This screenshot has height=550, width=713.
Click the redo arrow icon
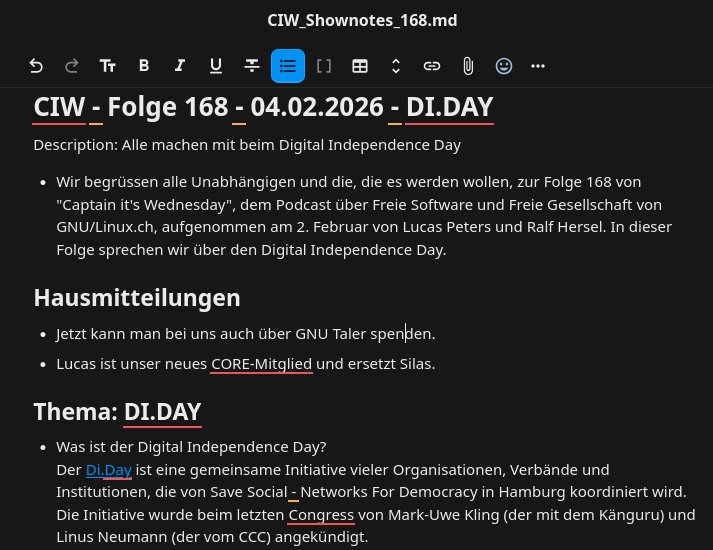(x=72, y=66)
